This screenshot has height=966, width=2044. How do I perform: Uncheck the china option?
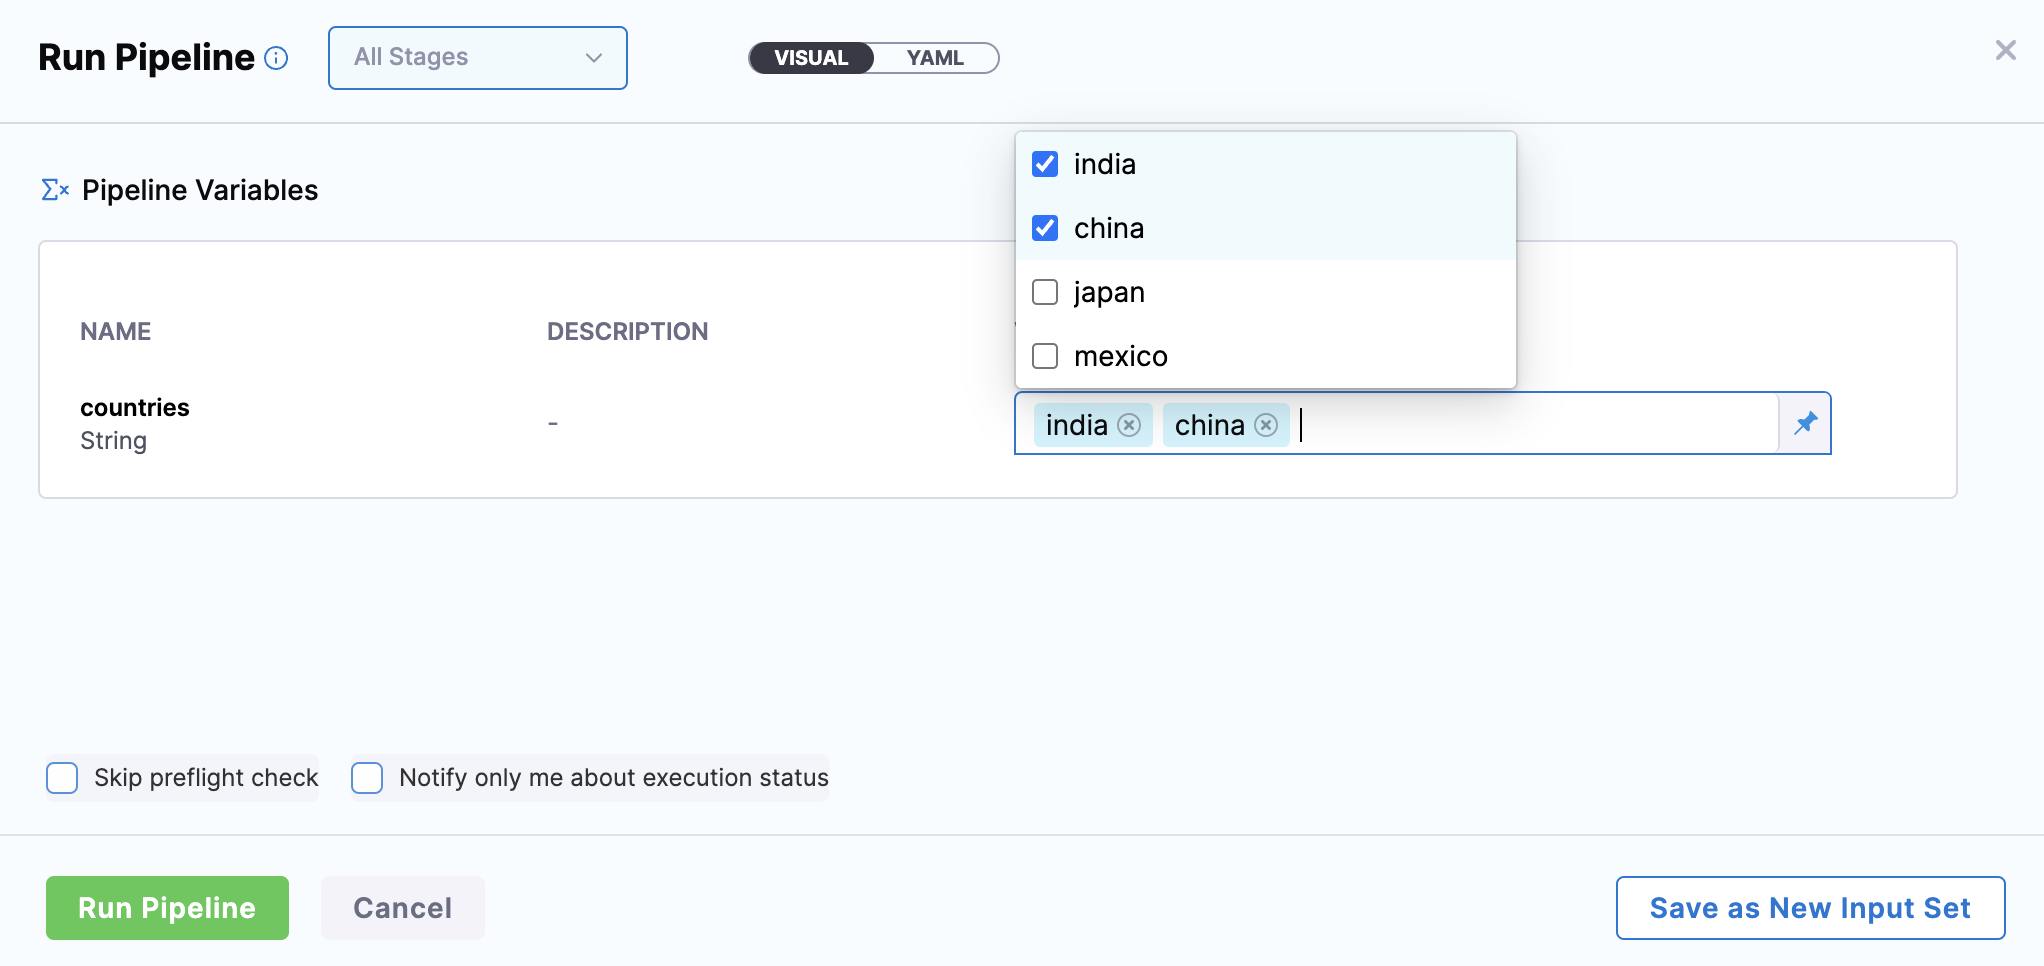coord(1045,228)
